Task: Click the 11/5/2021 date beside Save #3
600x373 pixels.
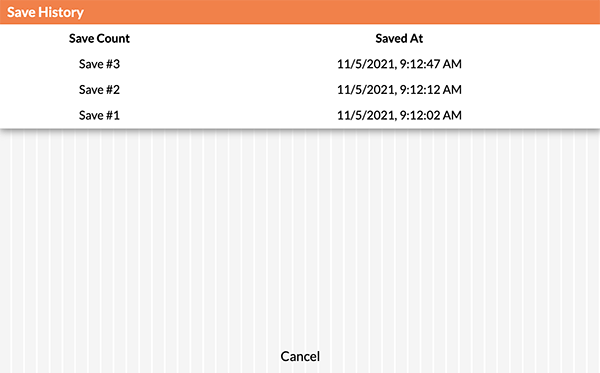Action: pyautogui.click(x=367, y=64)
